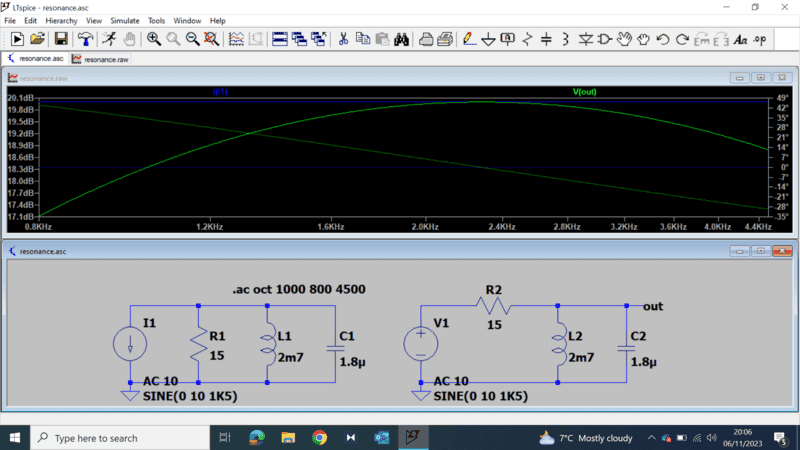Click the Redo arrow
Image resolution: width=800 pixels, height=450 pixels.
pyautogui.click(x=682, y=39)
